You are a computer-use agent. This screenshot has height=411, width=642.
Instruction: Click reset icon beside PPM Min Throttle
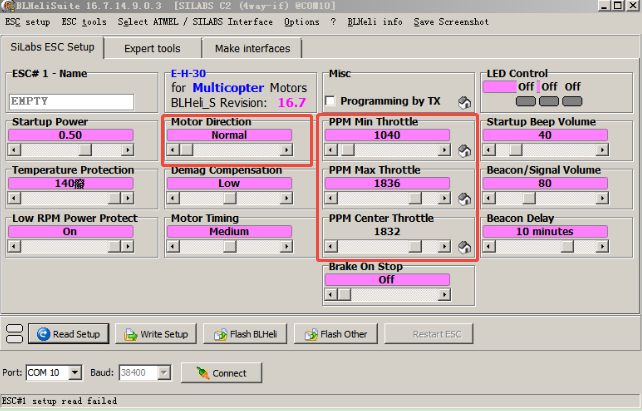coord(464,151)
